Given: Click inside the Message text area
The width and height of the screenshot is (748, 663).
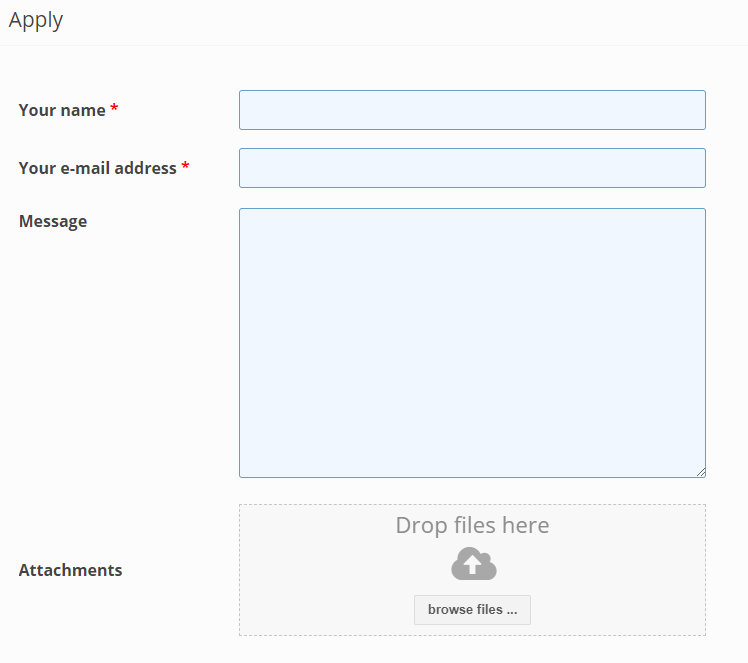Looking at the screenshot, I should [x=472, y=342].
